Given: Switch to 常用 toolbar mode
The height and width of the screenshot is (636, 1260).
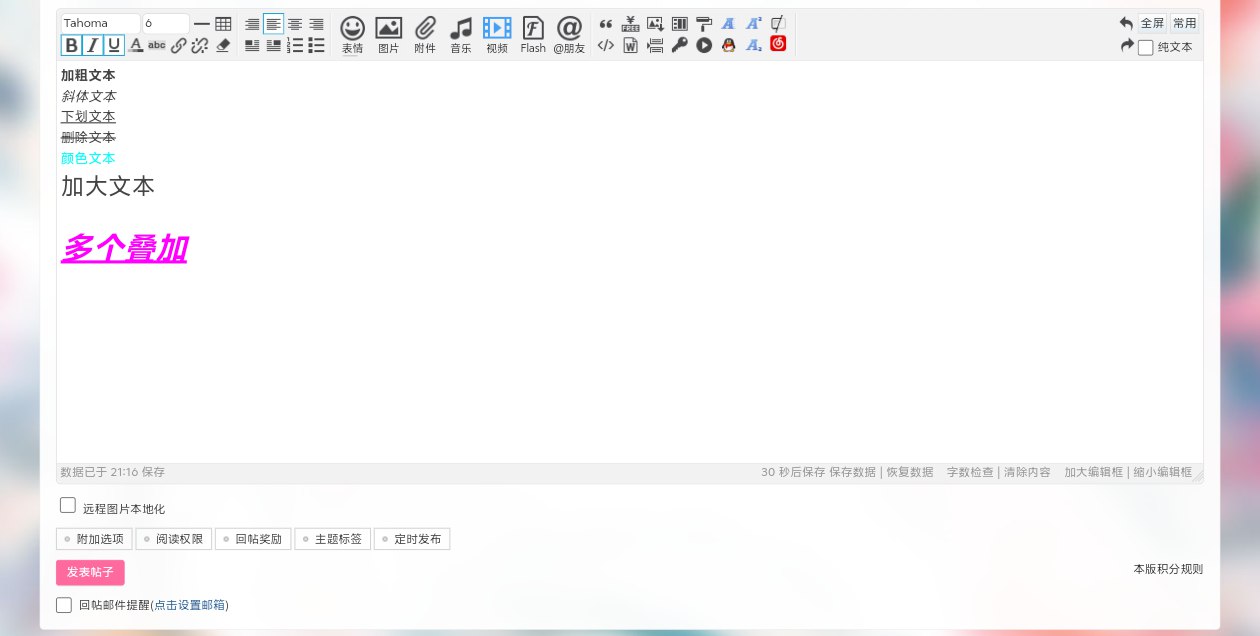Looking at the screenshot, I should (1184, 23).
